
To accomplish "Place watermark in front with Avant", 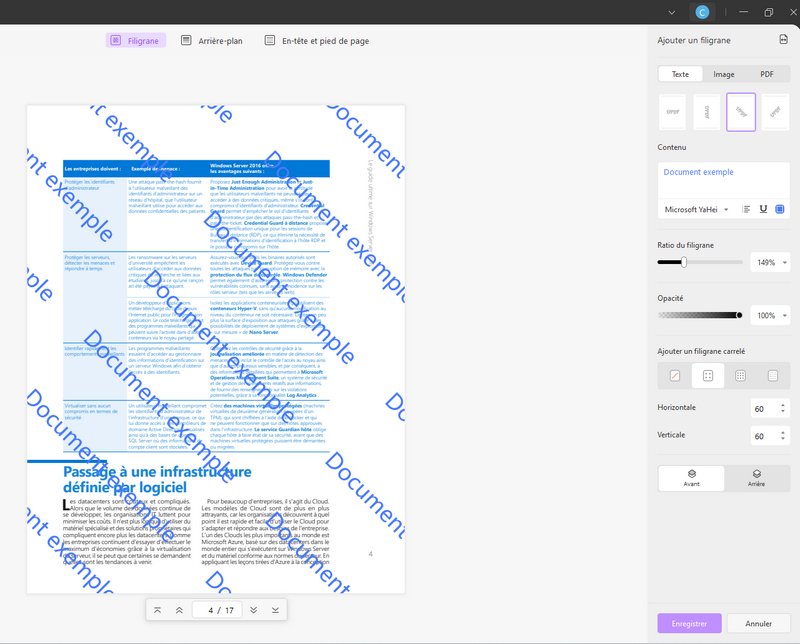I will tap(691, 478).
